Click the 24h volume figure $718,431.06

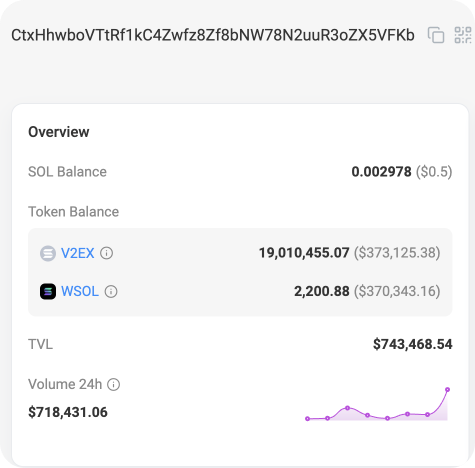tap(68, 412)
